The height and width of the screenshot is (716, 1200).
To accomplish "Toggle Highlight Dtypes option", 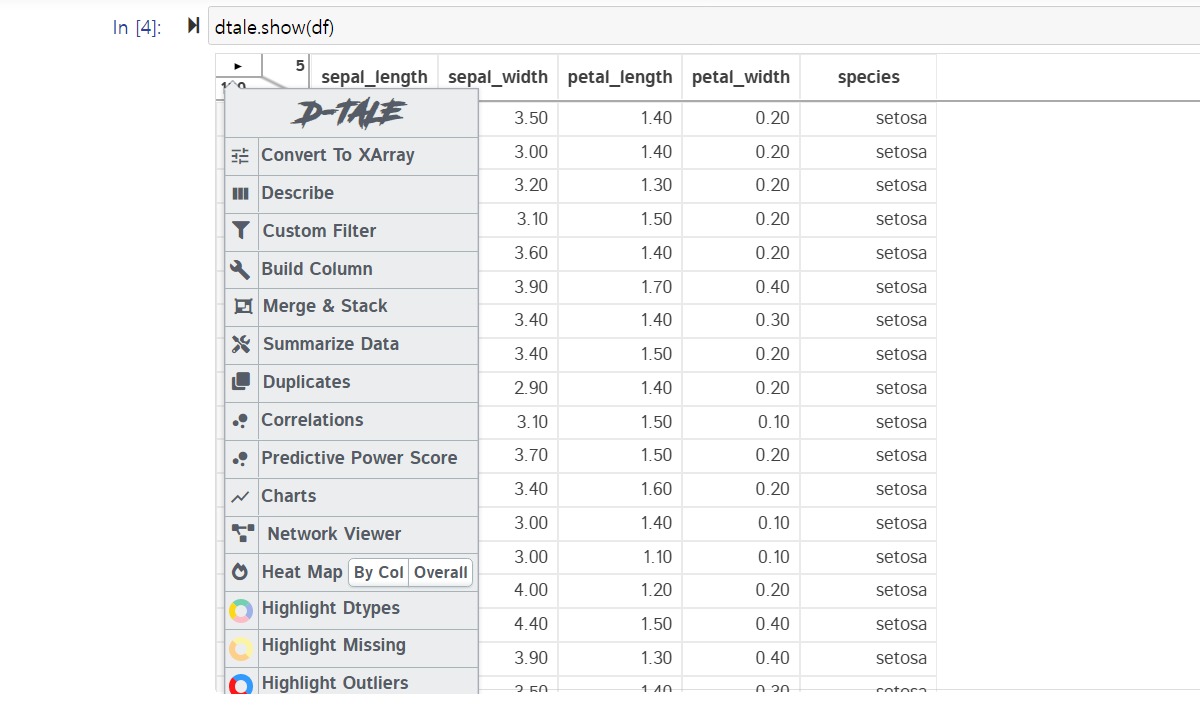I will pyautogui.click(x=352, y=610).
